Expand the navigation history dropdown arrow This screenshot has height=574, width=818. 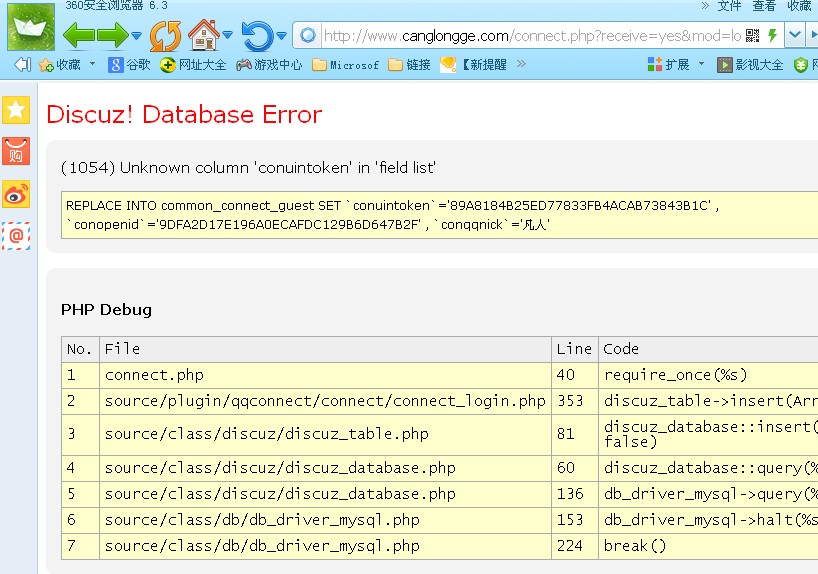click(136, 37)
